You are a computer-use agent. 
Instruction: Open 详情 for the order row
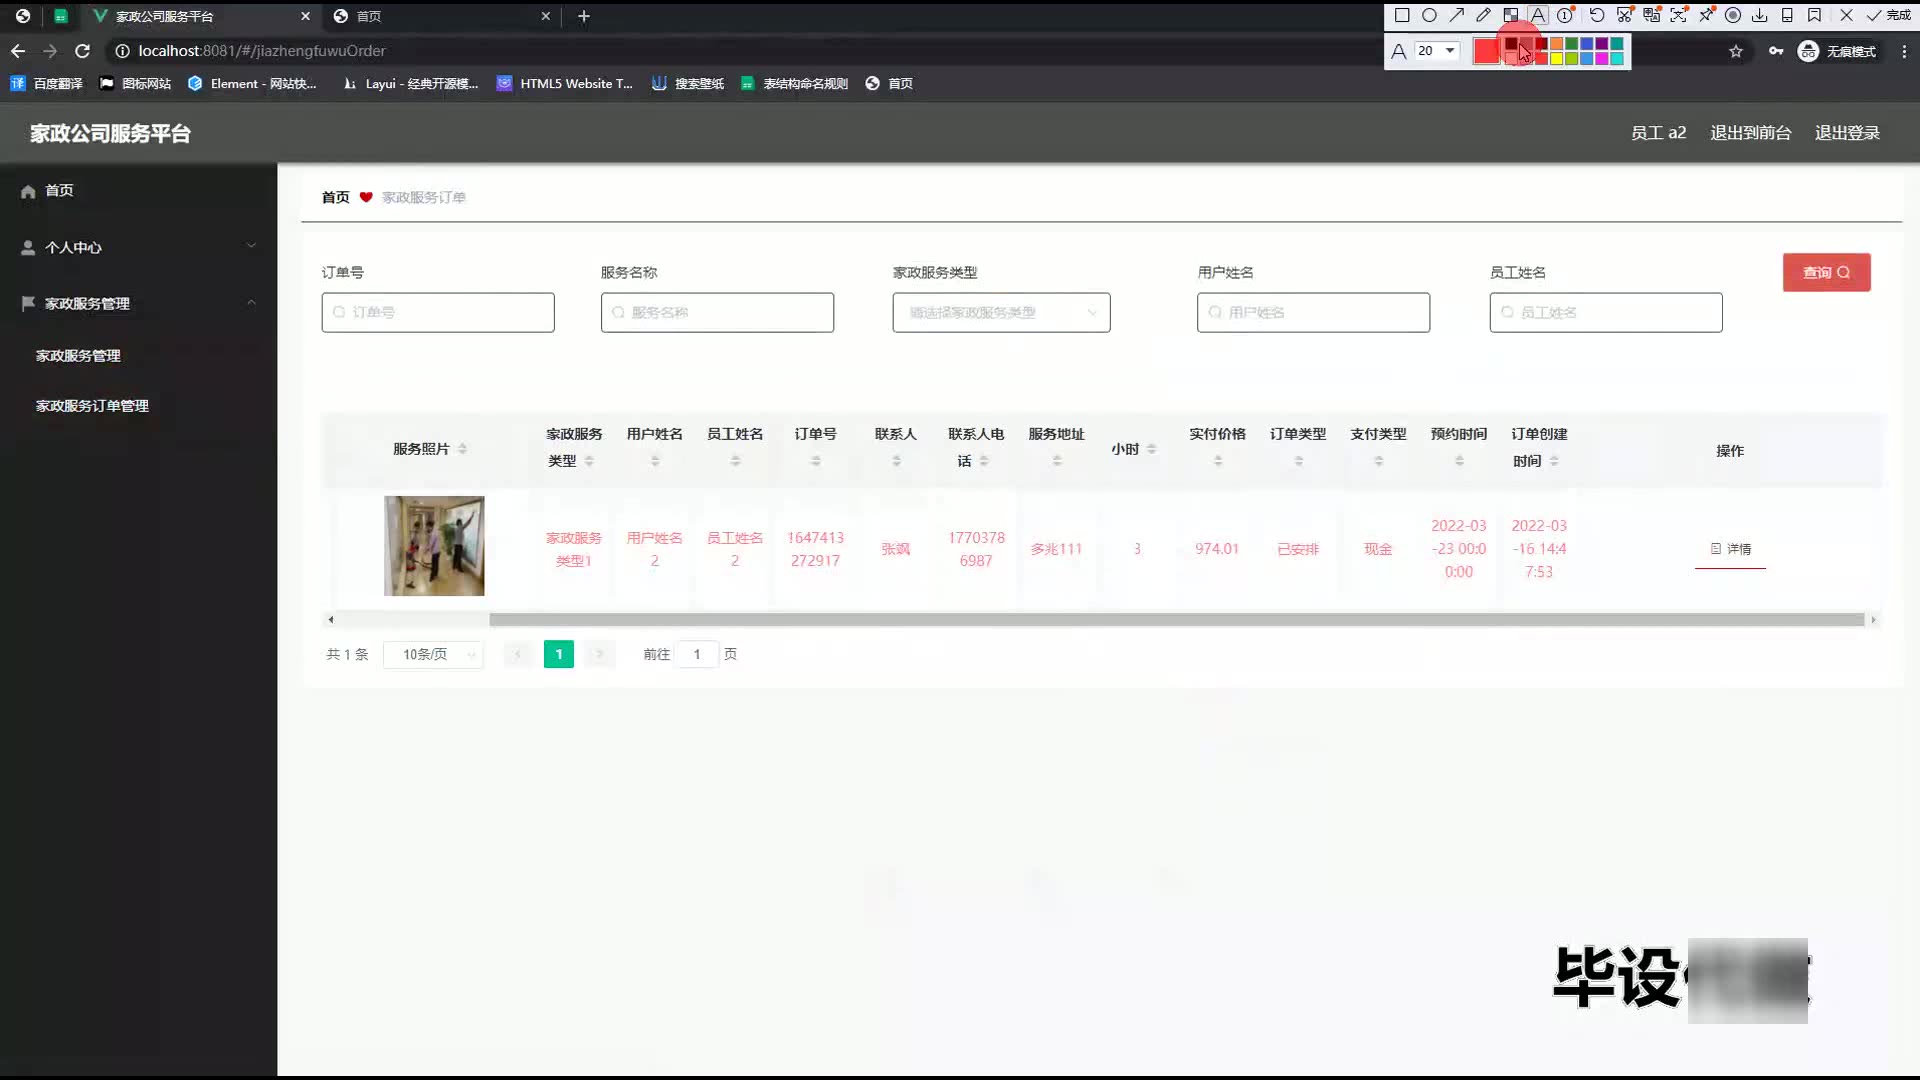[1730, 549]
